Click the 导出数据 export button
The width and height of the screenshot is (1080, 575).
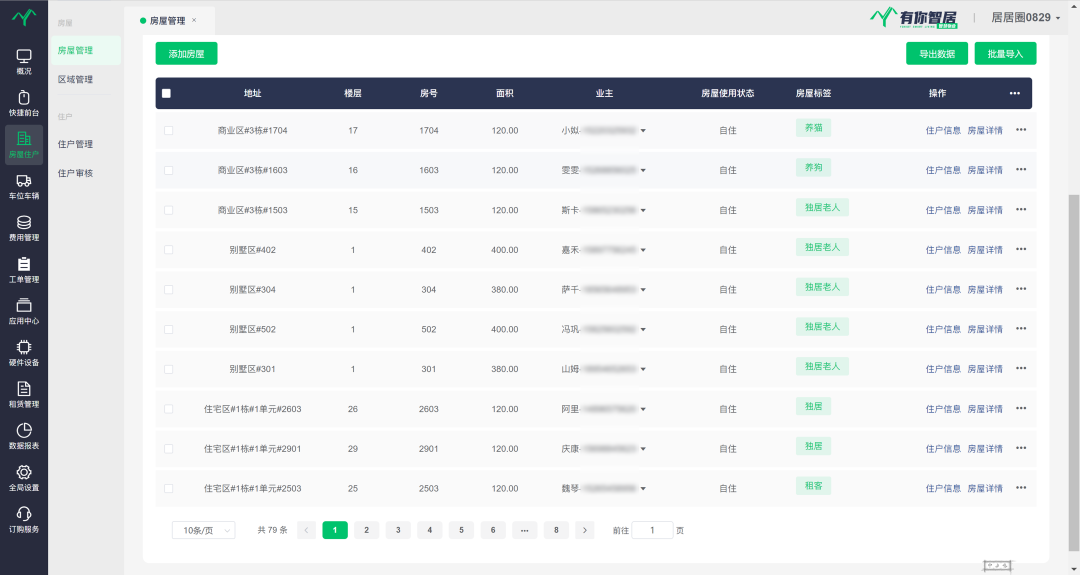[x=937, y=54]
